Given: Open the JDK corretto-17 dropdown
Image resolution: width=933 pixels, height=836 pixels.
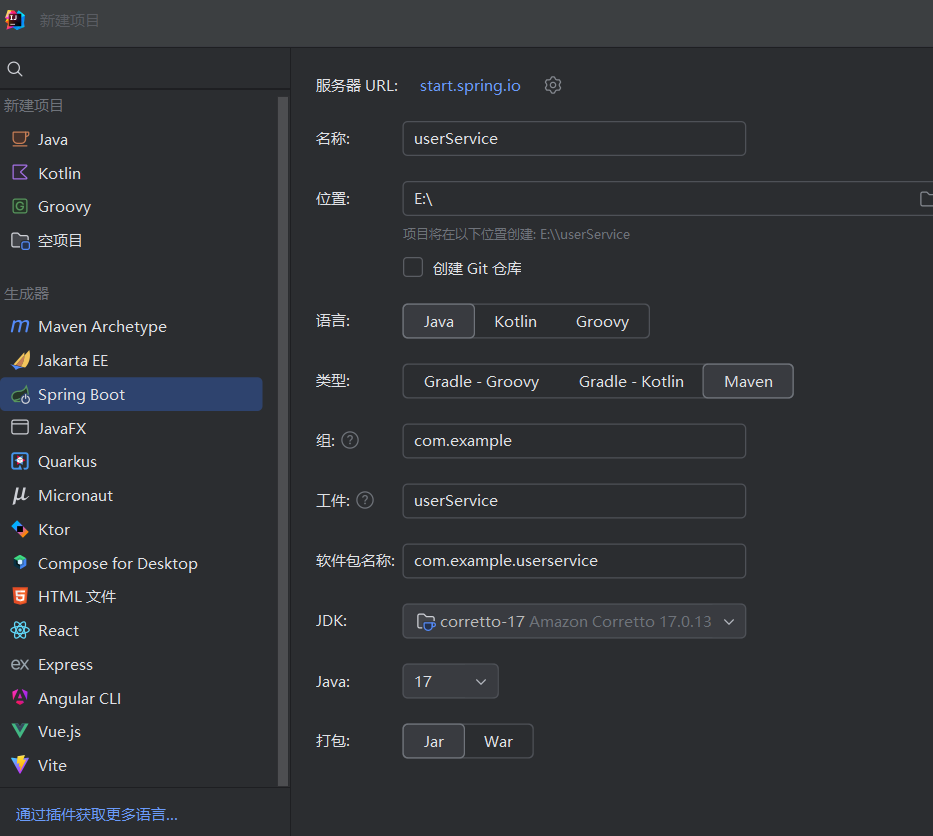Looking at the screenshot, I should coord(574,621).
